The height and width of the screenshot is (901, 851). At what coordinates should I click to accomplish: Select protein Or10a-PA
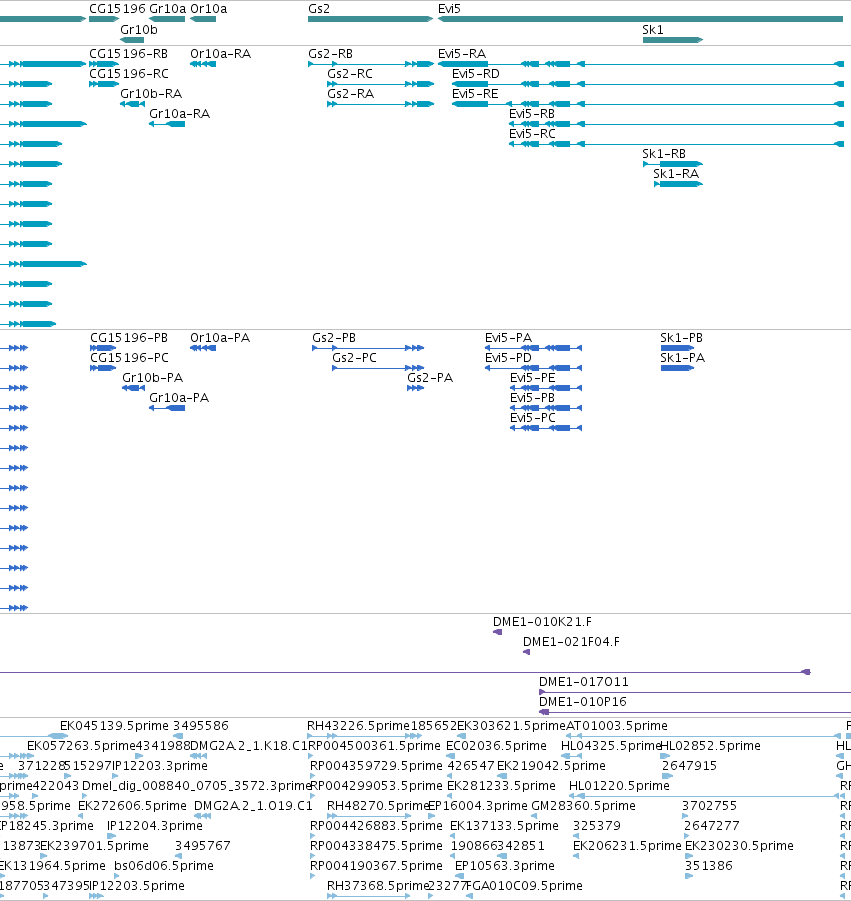220,338
